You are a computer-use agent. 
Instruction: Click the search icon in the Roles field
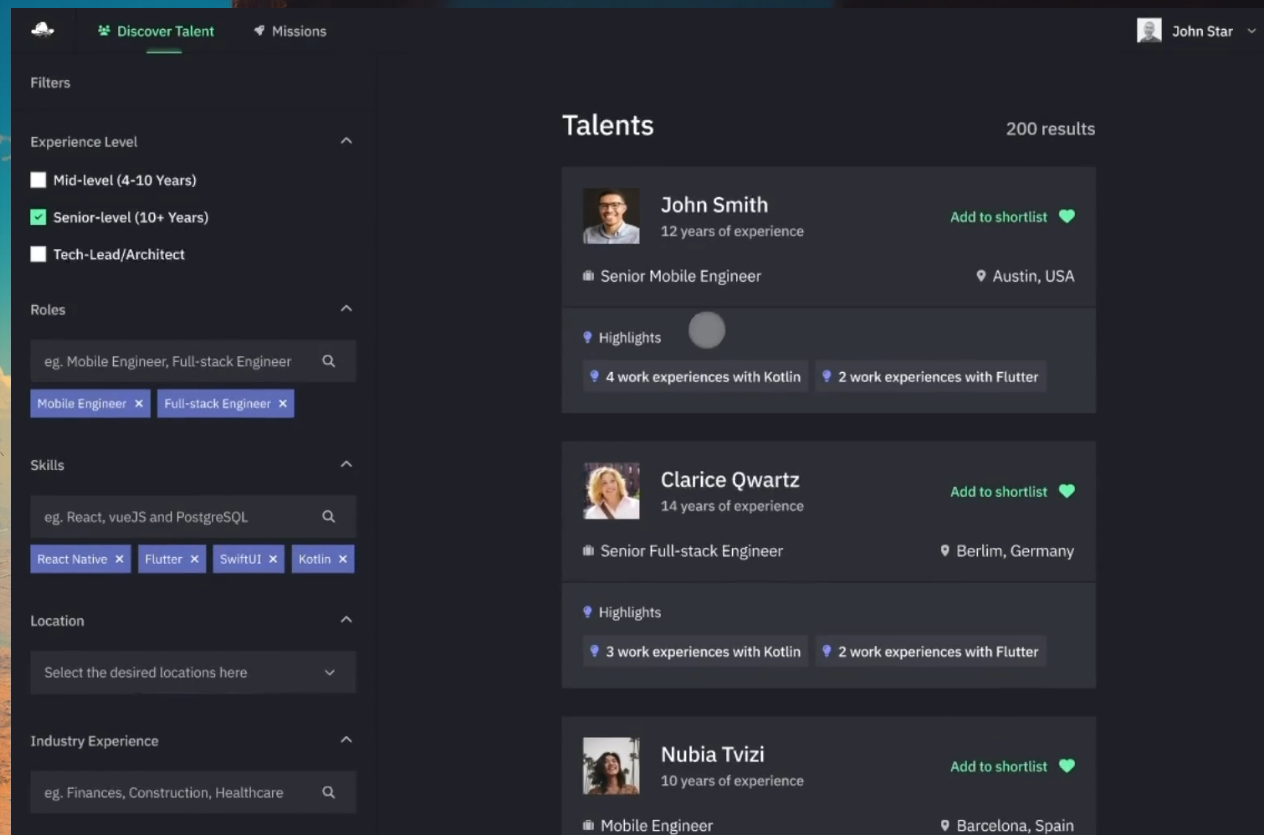click(329, 362)
